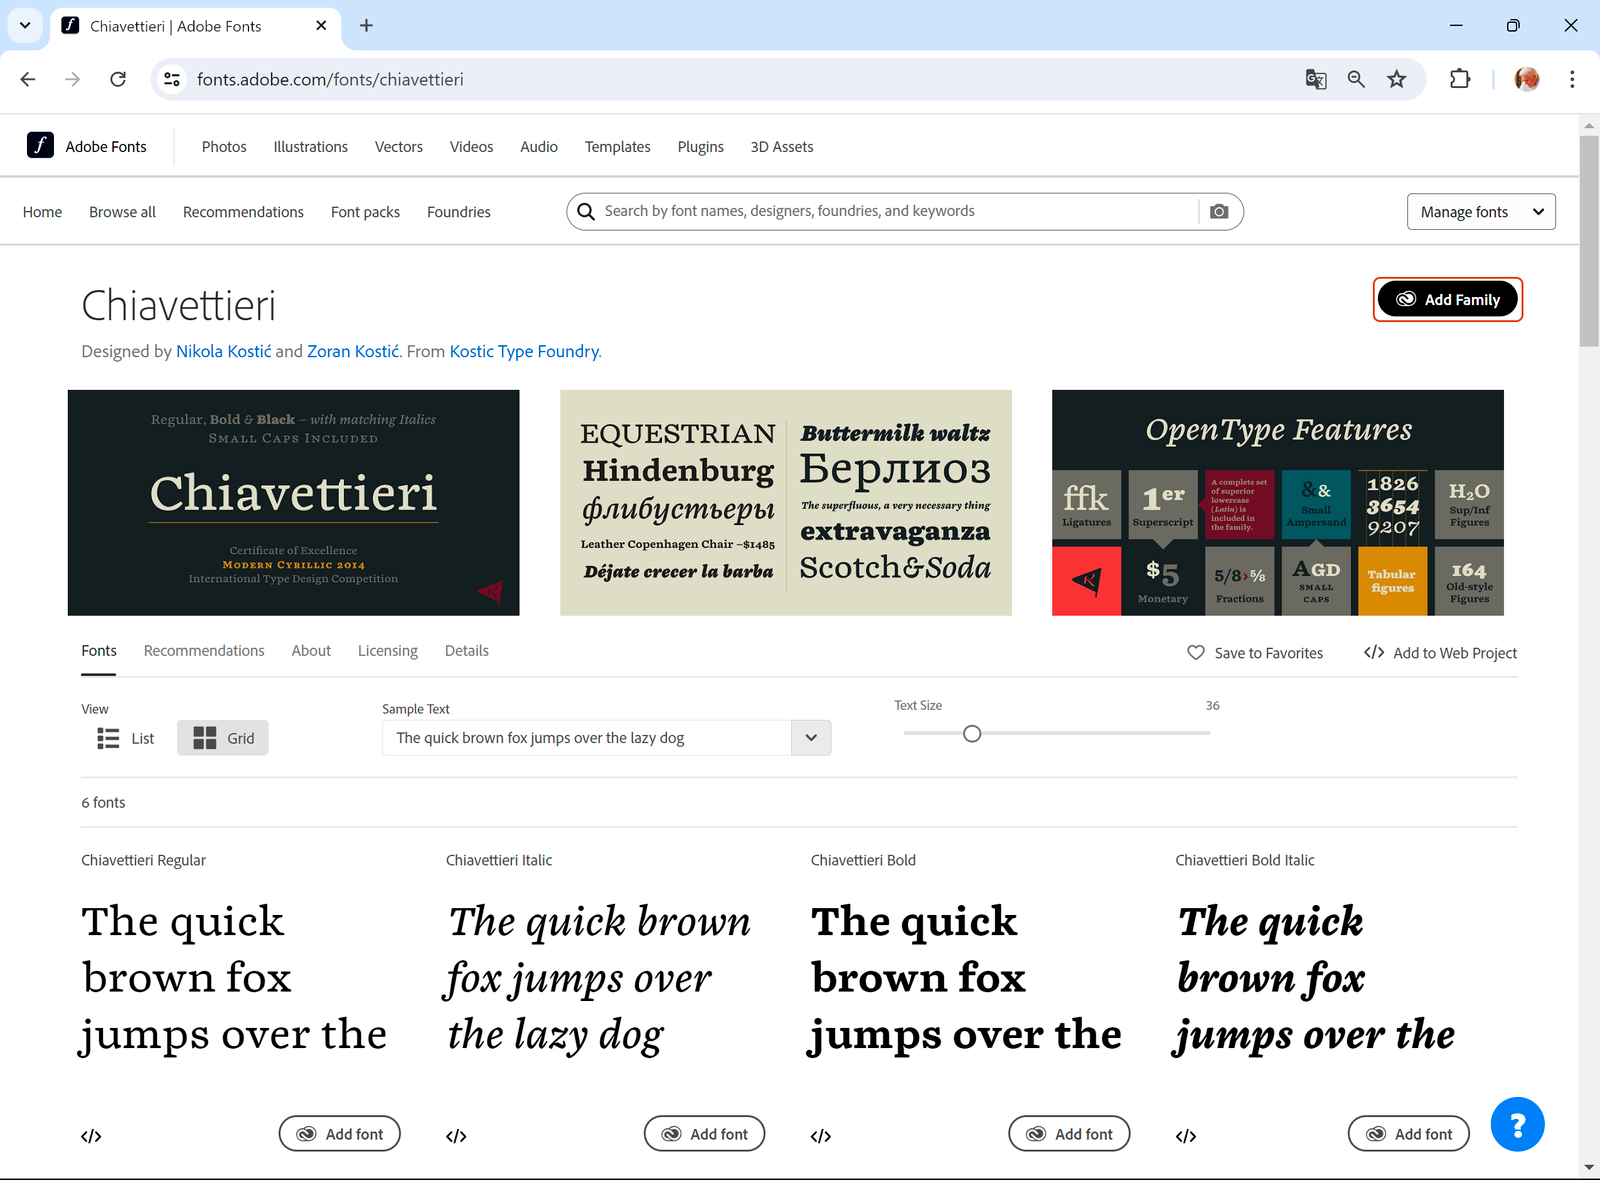Click embed code icon under Chiavettieri Italic
The height and width of the screenshot is (1180, 1600).
pyautogui.click(x=456, y=1136)
